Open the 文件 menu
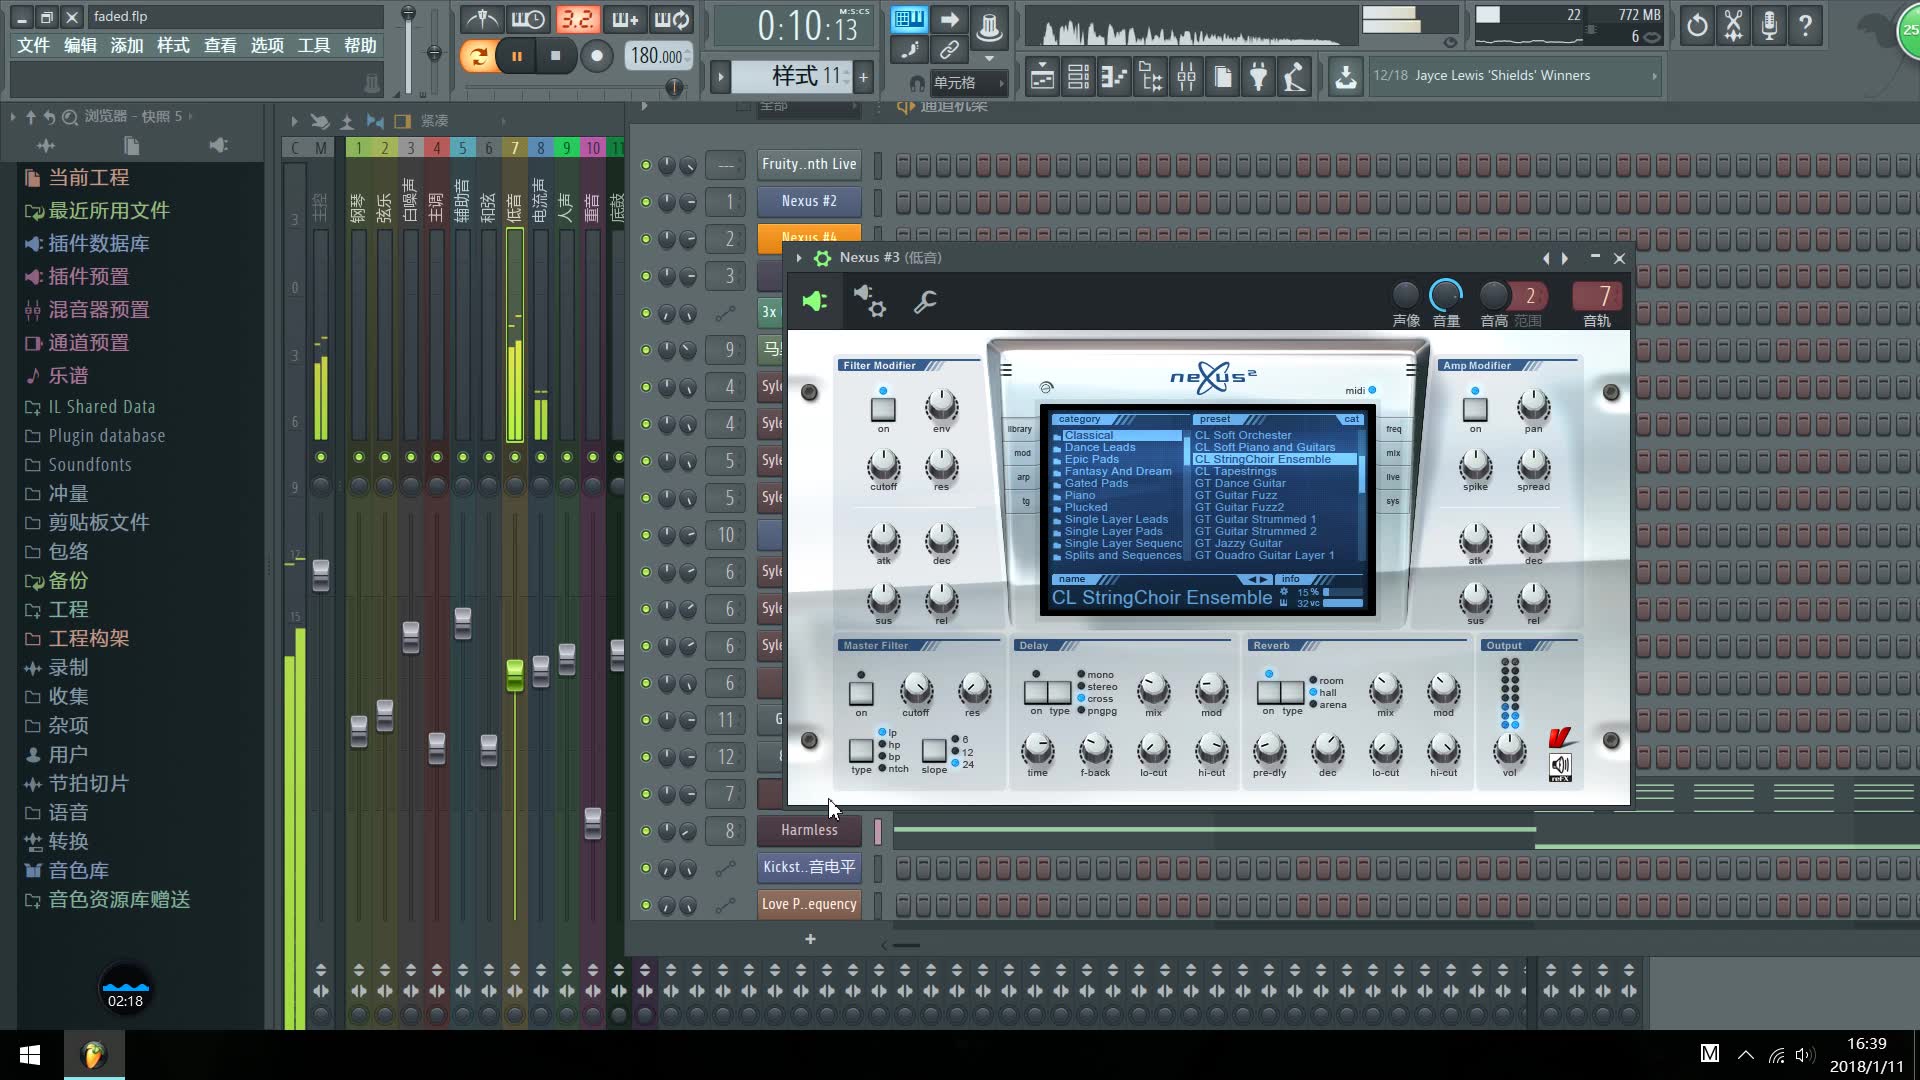The image size is (1920, 1080). [x=33, y=44]
